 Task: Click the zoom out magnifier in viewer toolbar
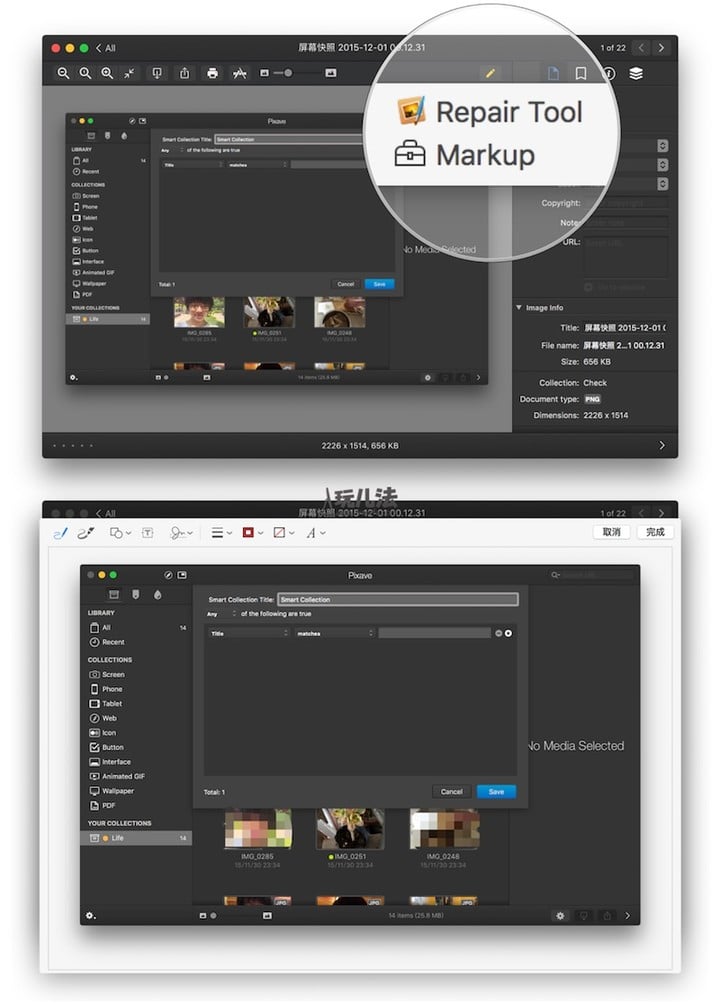point(63,73)
